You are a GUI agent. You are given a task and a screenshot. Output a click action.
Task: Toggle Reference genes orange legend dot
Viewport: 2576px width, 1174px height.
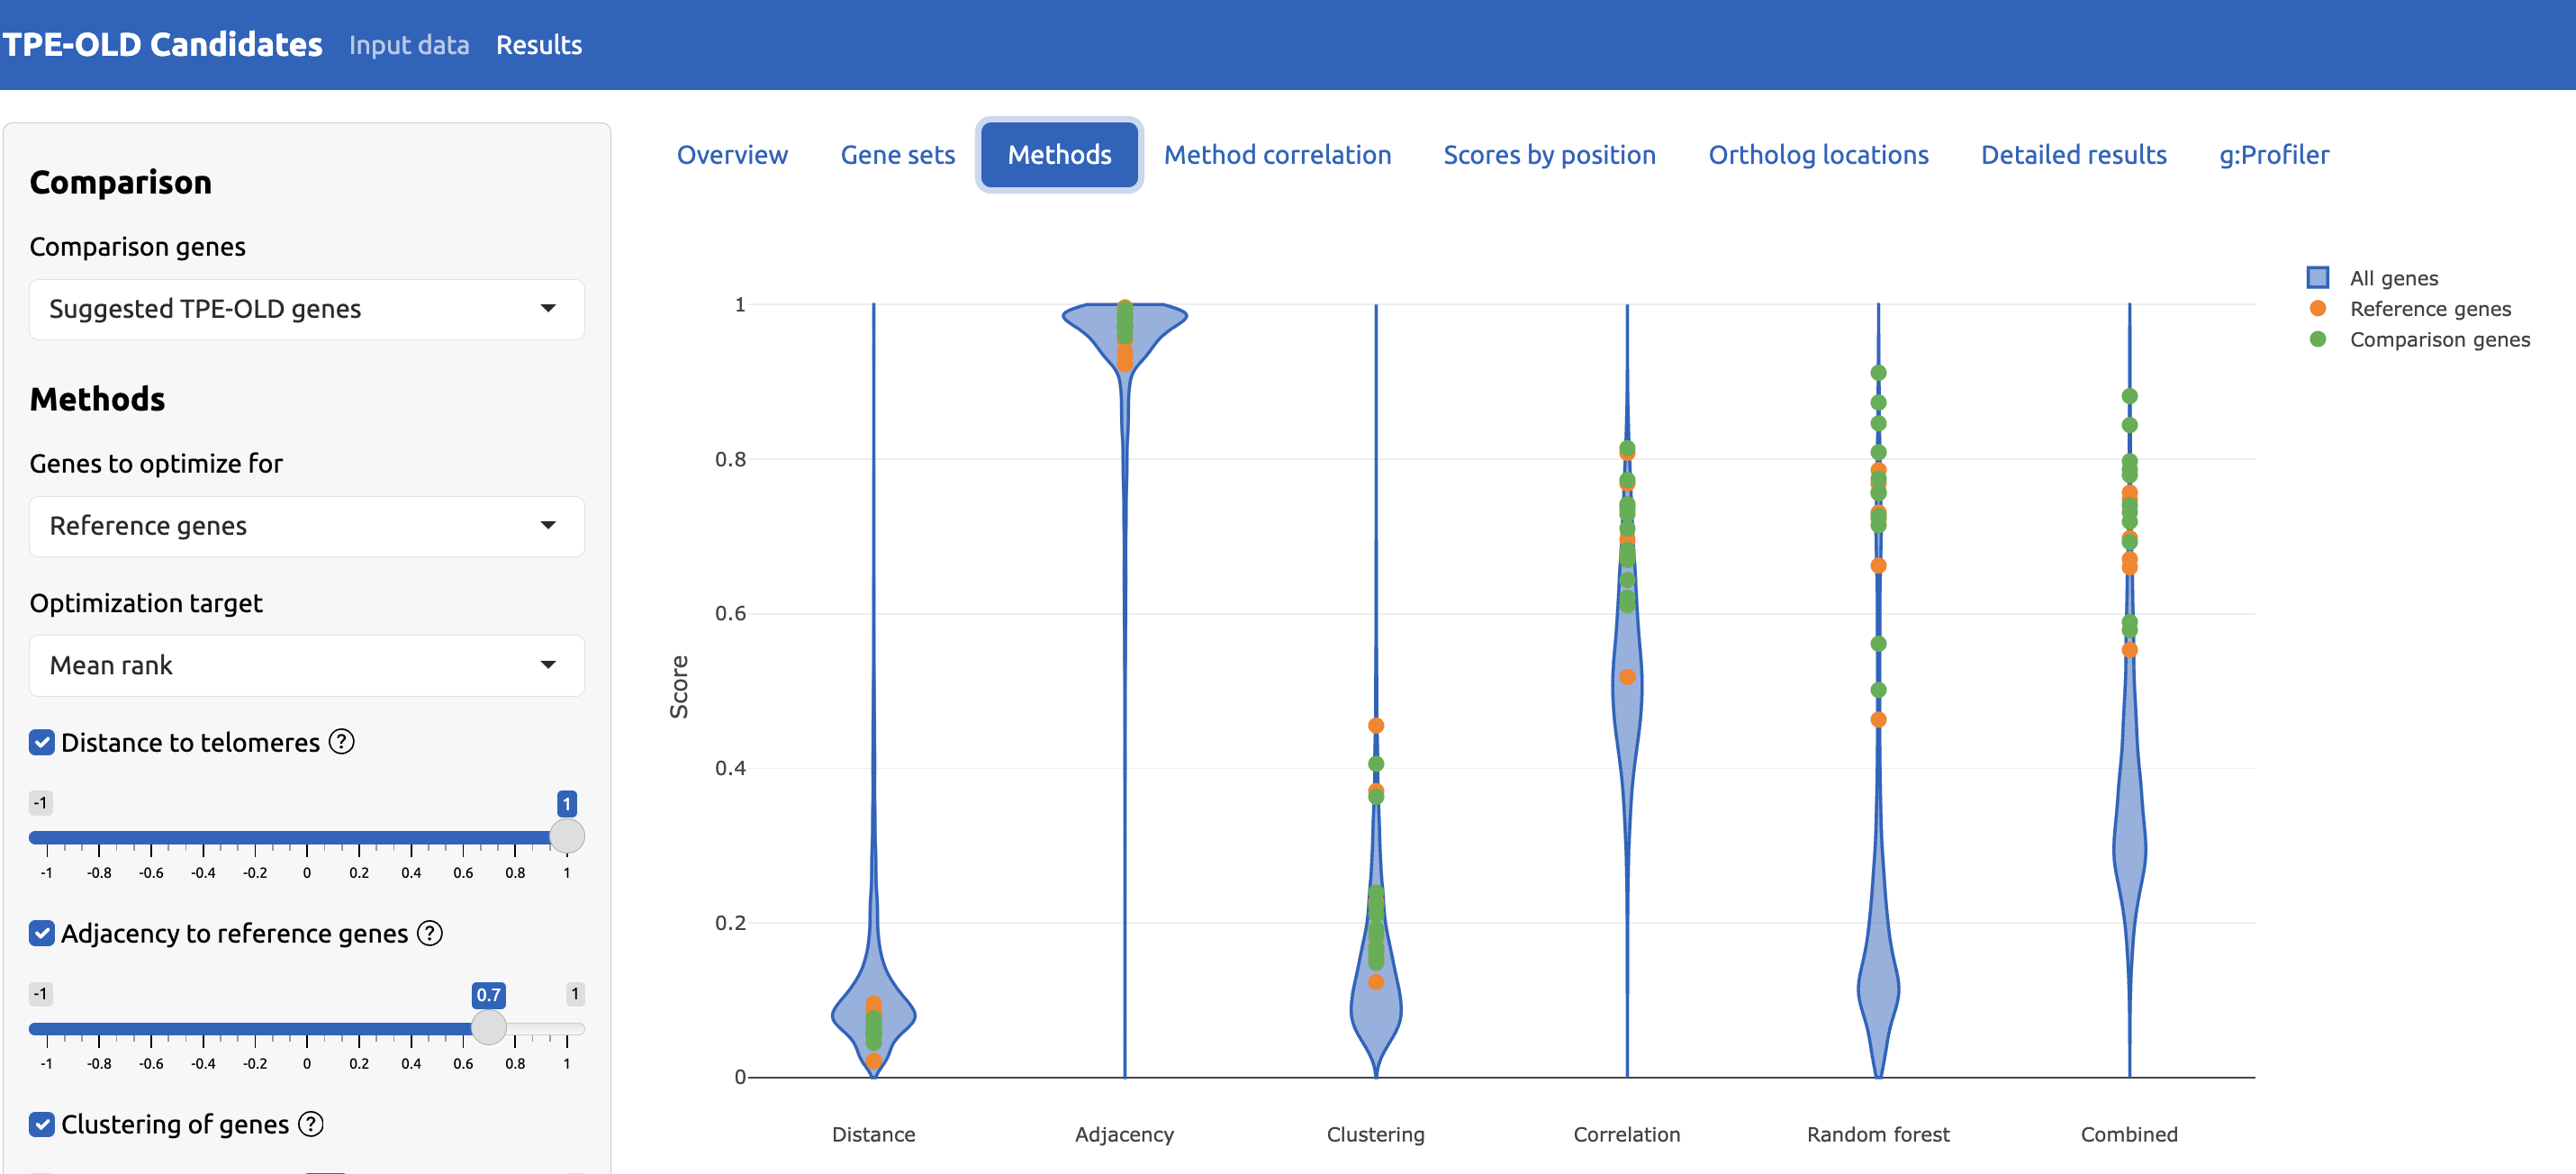[x=2318, y=309]
